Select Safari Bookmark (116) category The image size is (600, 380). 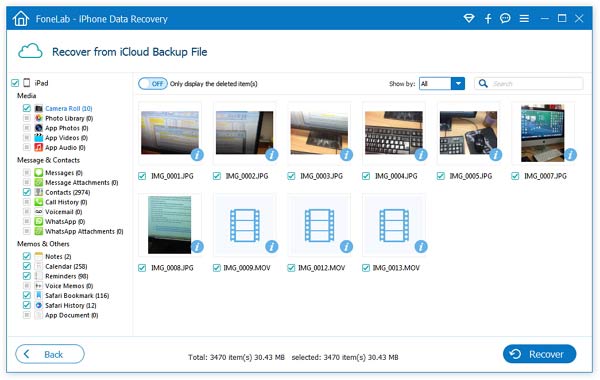(x=77, y=295)
